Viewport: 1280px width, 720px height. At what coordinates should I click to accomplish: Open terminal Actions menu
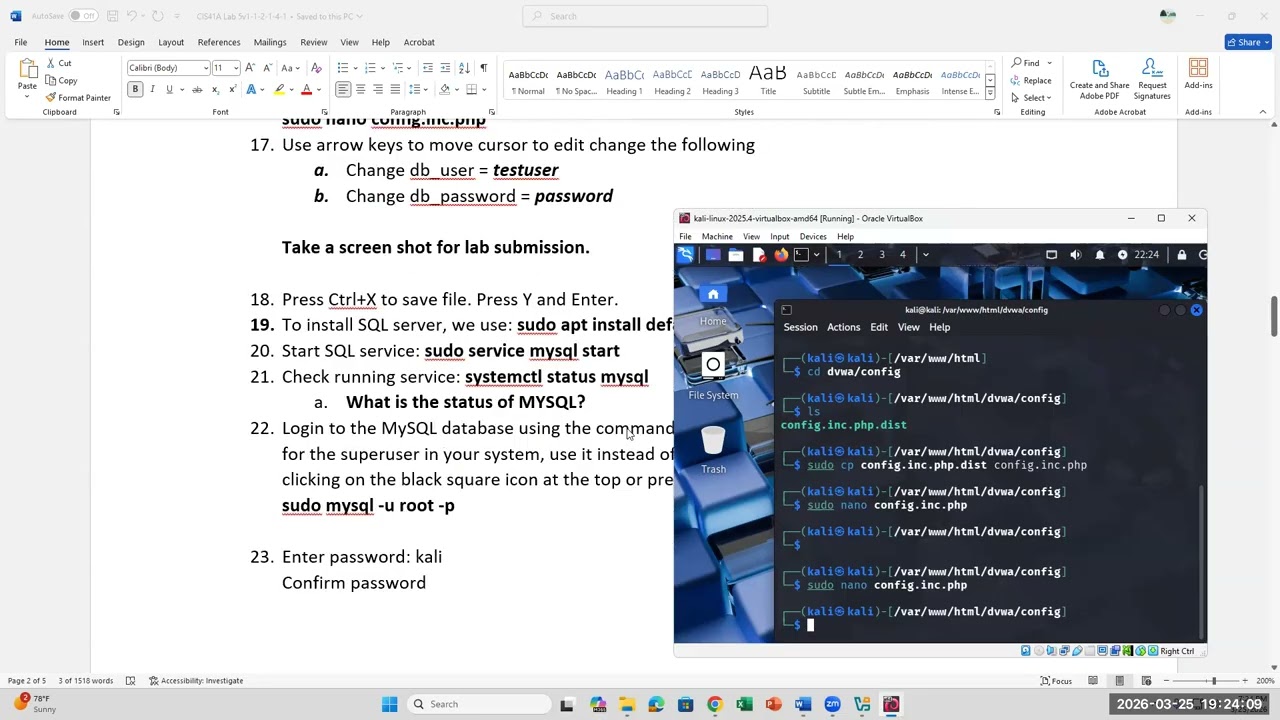click(843, 327)
